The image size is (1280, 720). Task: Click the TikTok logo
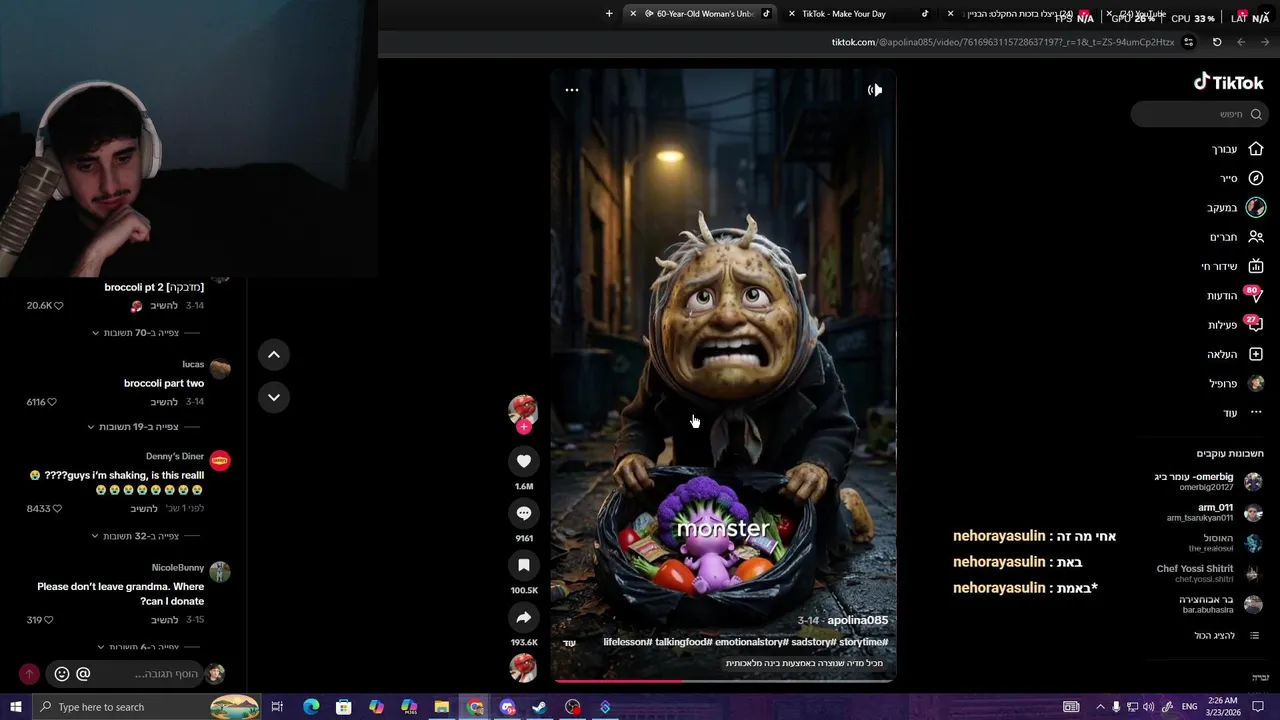tap(1229, 82)
